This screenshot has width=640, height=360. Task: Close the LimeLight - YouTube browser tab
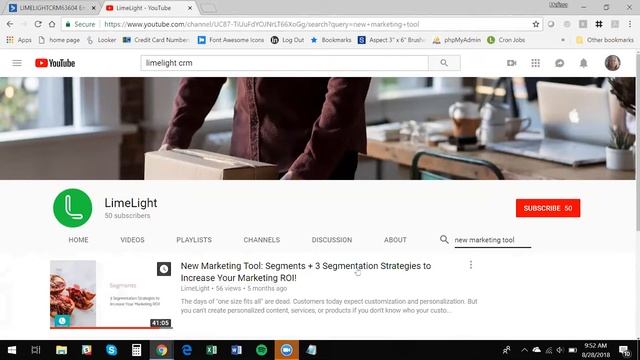click(190, 8)
